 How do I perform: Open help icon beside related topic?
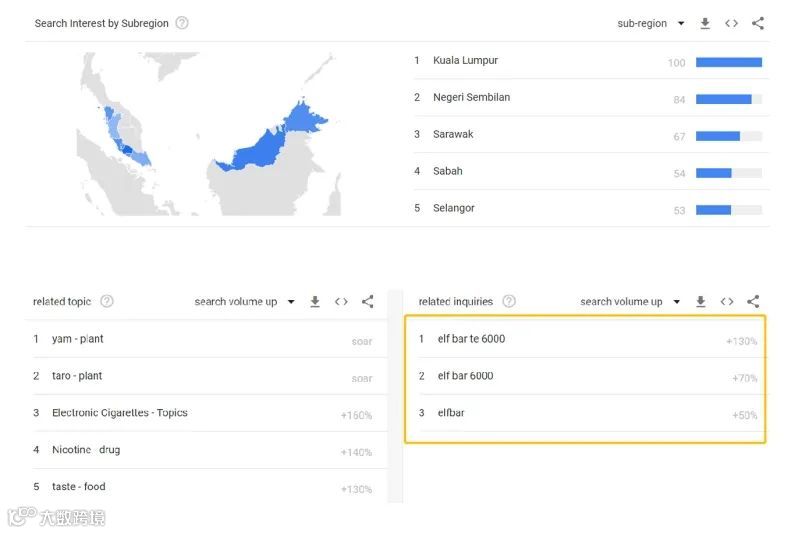(x=107, y=301)
